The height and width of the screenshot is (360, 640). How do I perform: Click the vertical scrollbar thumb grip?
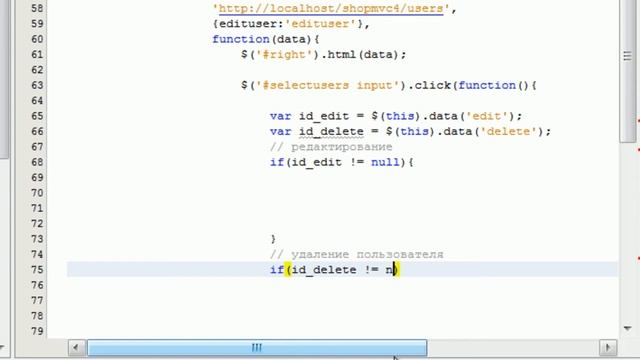coord(628,56)
